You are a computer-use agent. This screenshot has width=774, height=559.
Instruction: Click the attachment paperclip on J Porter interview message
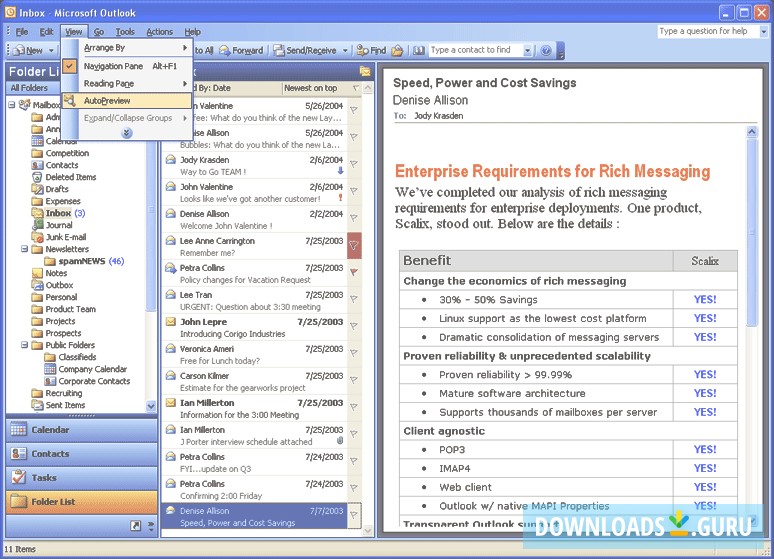pyautogui.click(x=340, y=440)
